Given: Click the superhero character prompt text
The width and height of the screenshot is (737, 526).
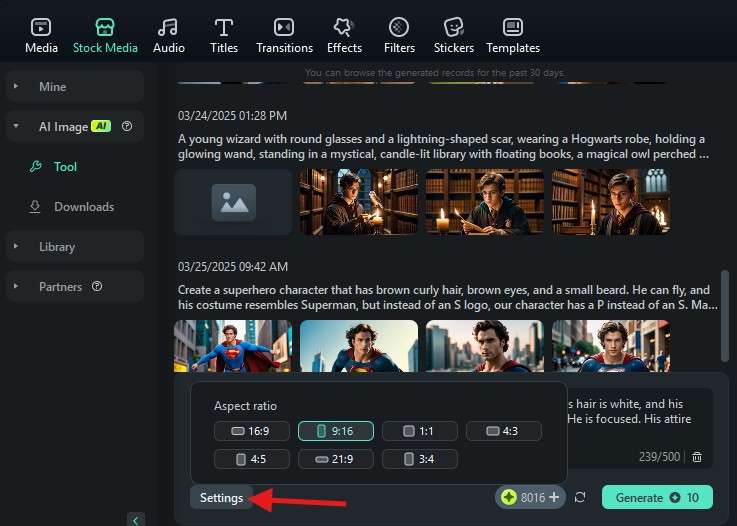Looking at the screenshot, I should pyautogui.click(x=447, y=297).
